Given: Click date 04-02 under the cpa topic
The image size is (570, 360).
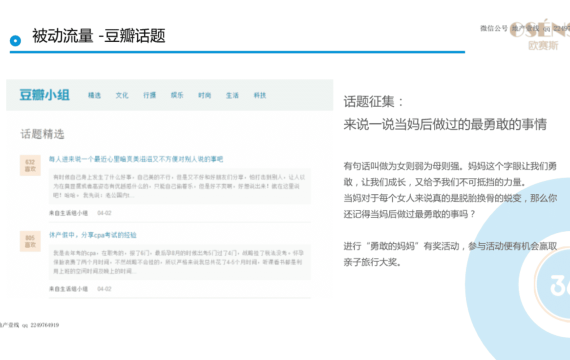Looking at the screenshot, I should (104, 289).
